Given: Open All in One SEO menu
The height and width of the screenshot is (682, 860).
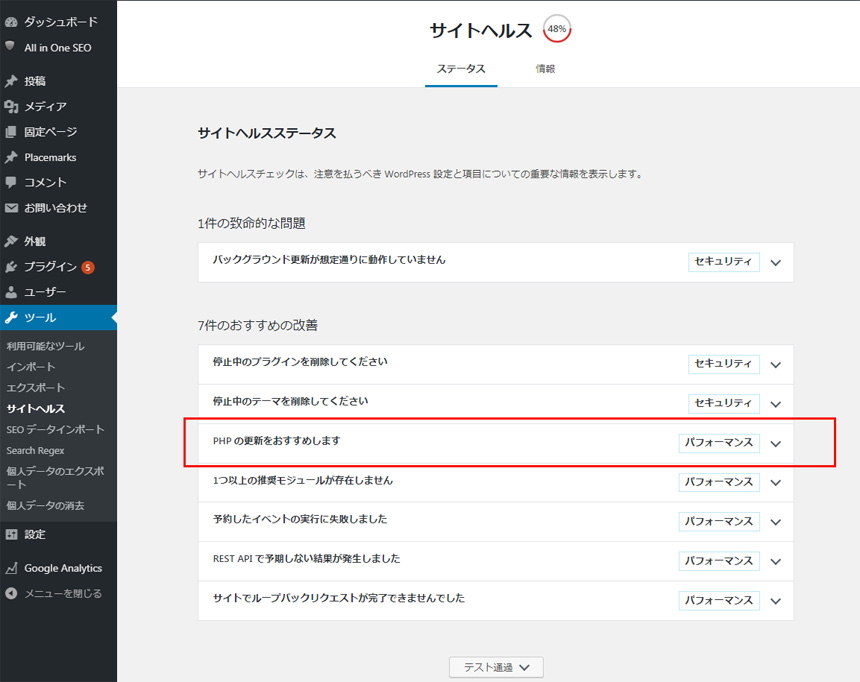Looking at the screenshot, I should click(58, 48).
